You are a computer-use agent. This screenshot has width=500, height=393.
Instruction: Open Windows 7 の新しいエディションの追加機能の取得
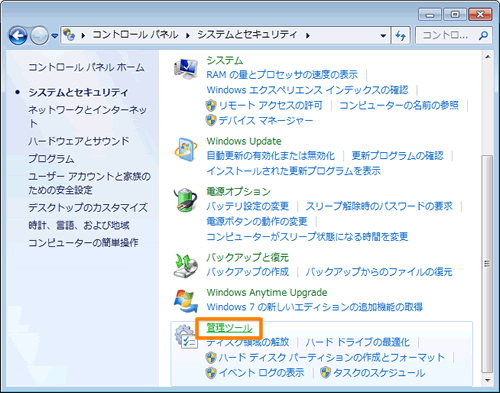coord(315,307)
